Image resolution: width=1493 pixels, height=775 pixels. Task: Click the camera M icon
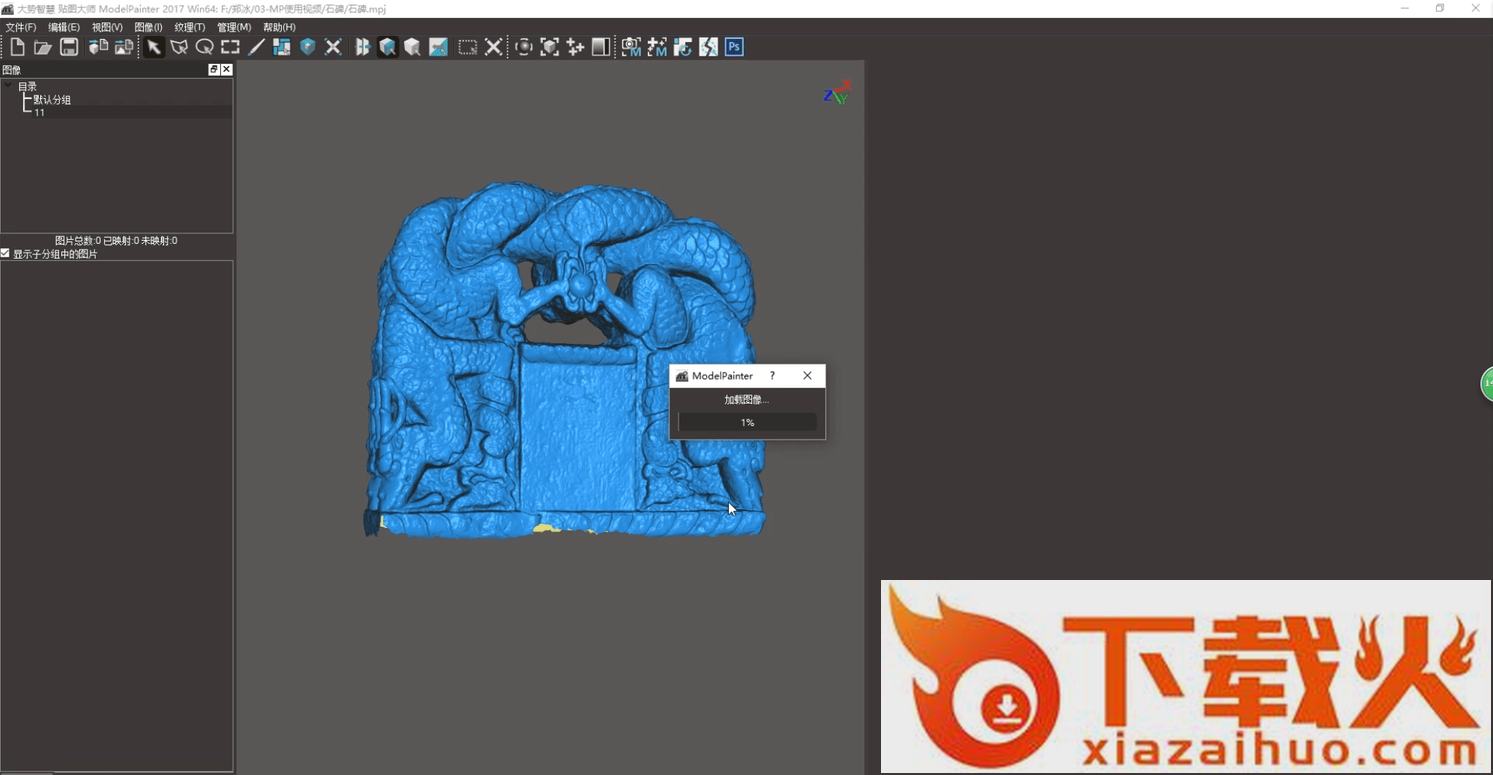pos(631,47)
